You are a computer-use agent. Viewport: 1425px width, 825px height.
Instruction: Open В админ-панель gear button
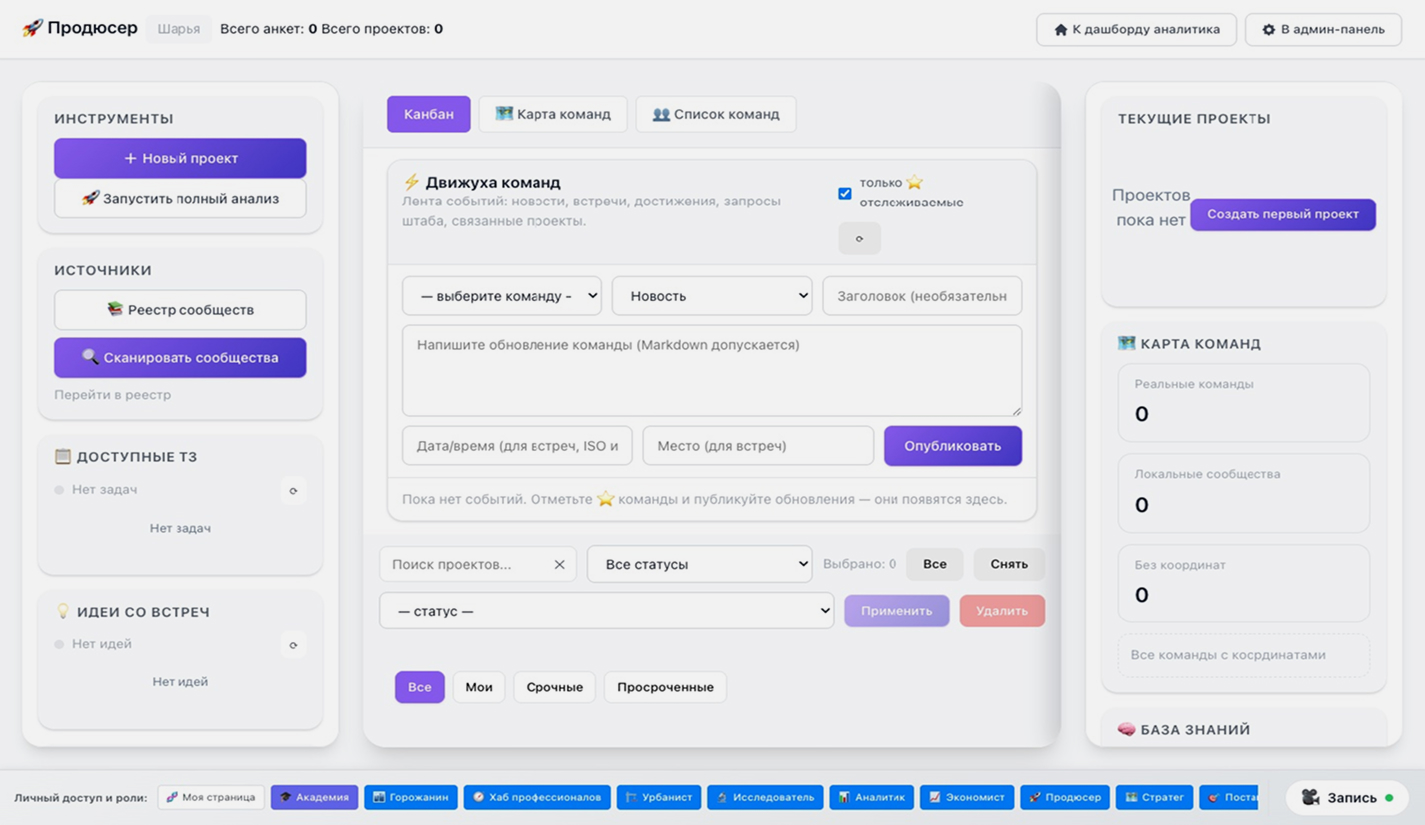(1323, 30)
